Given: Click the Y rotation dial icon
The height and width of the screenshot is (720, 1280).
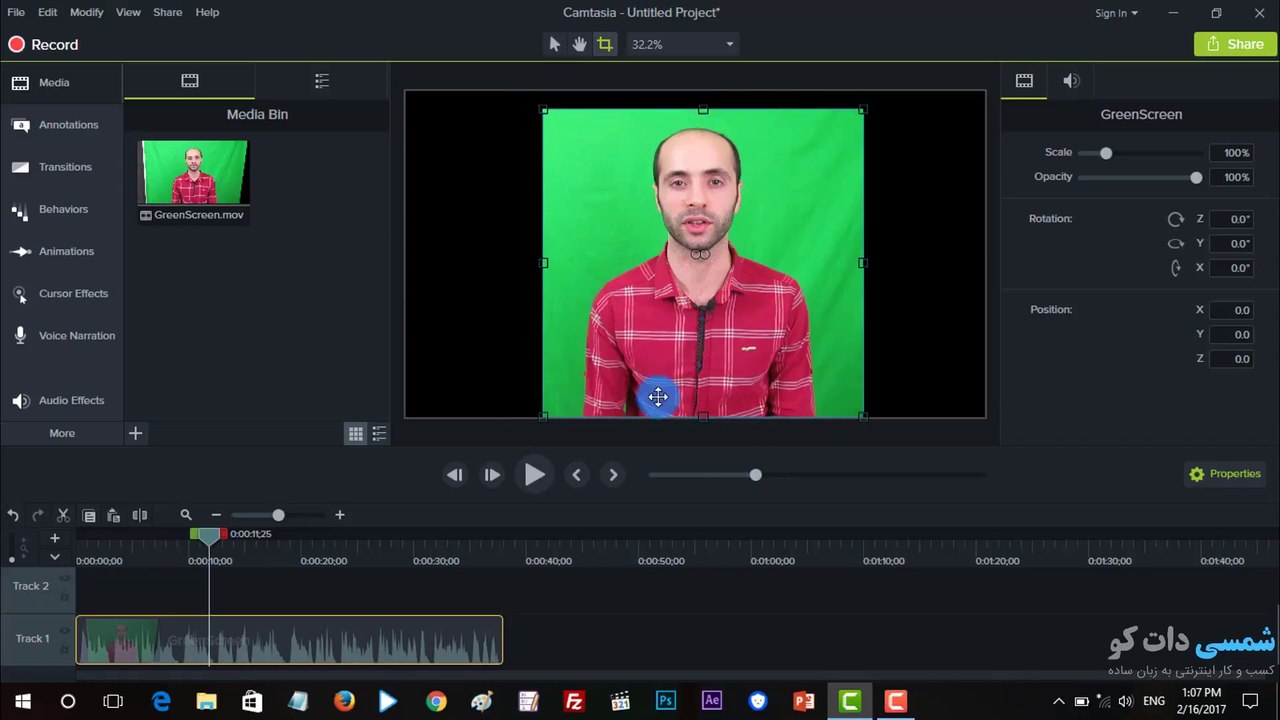Looking at the screenshot, I should [x=1176, y=243].
